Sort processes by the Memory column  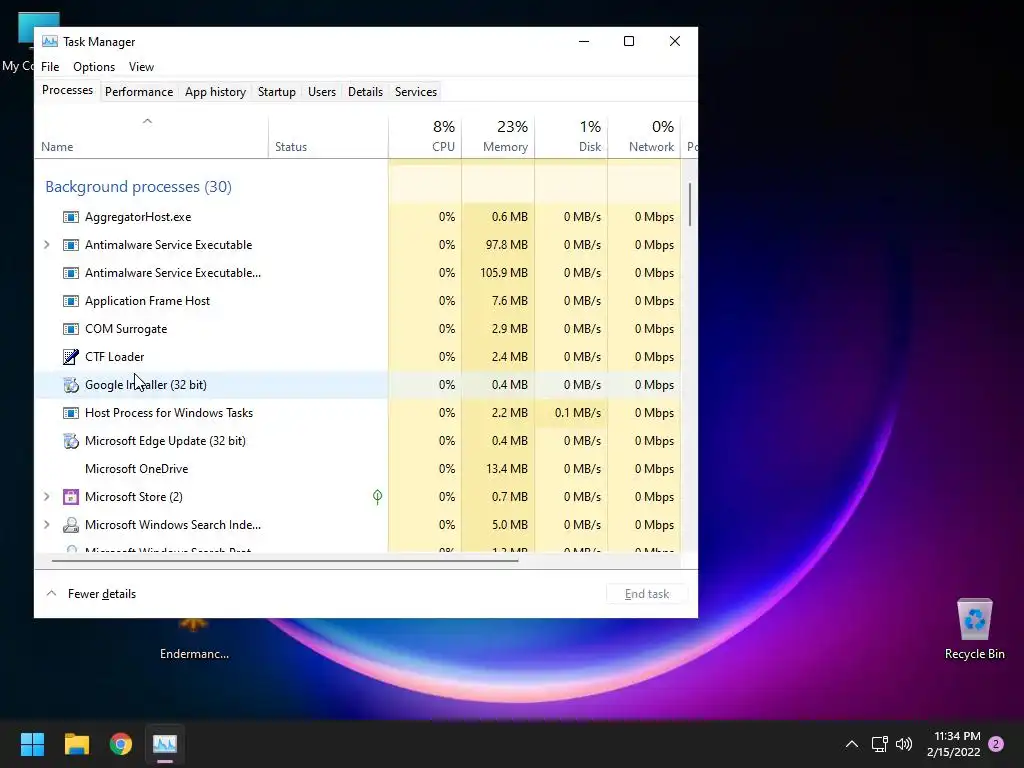tap(498, 136)
